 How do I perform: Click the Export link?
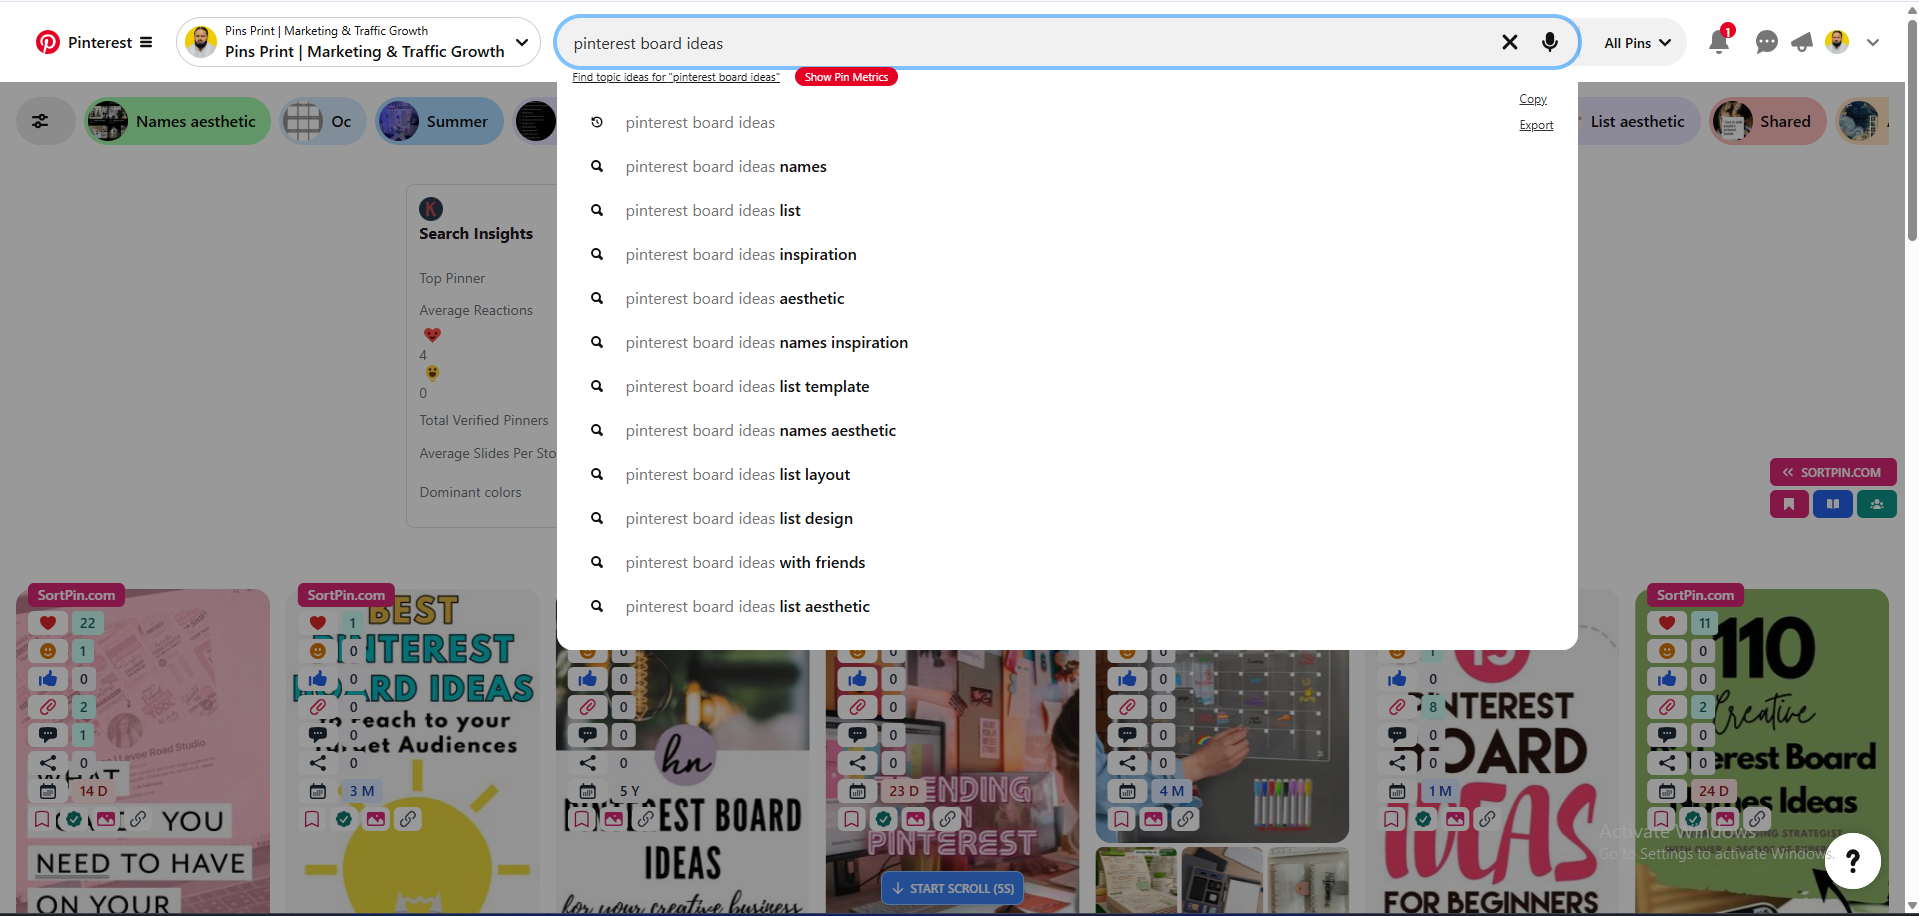point(1536,125)
